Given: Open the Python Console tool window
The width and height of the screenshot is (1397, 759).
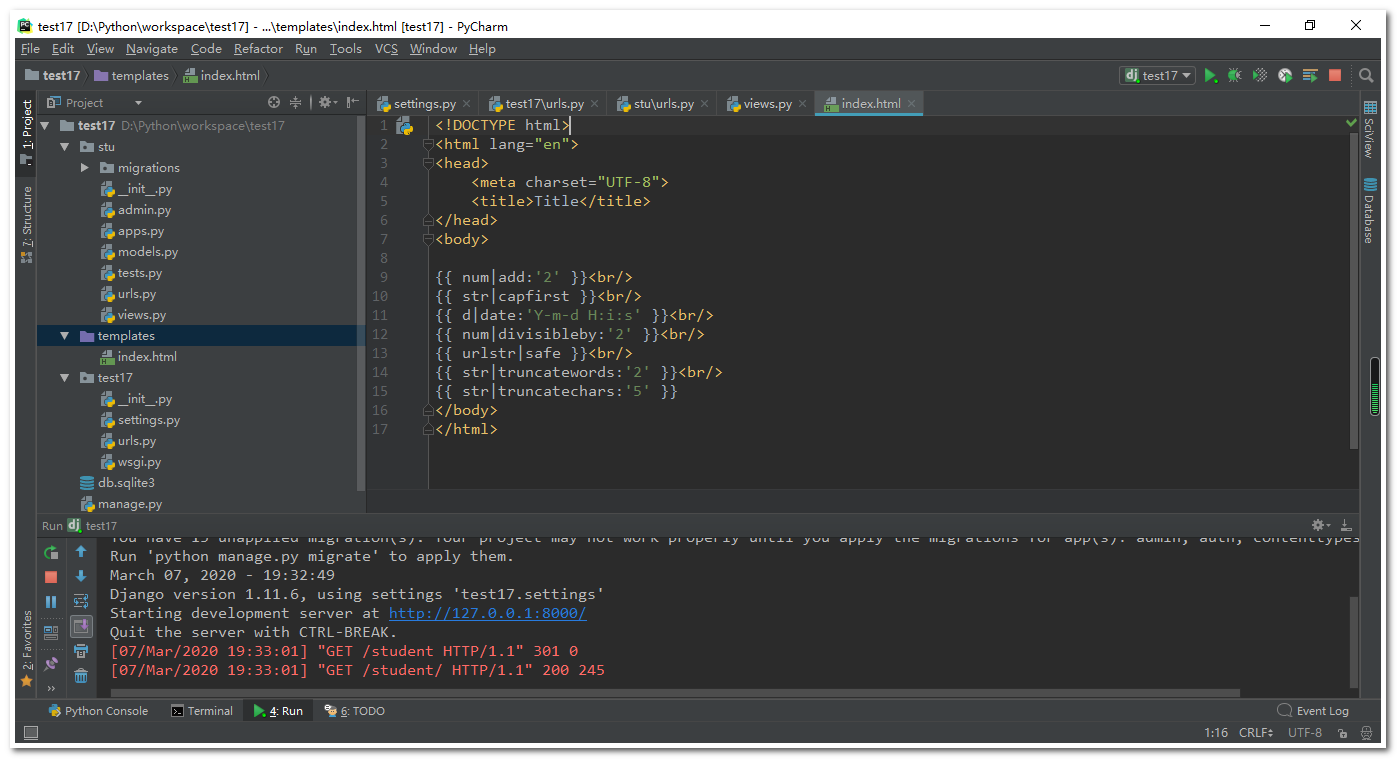Looking at the screenshot, I should click(98, 711).
